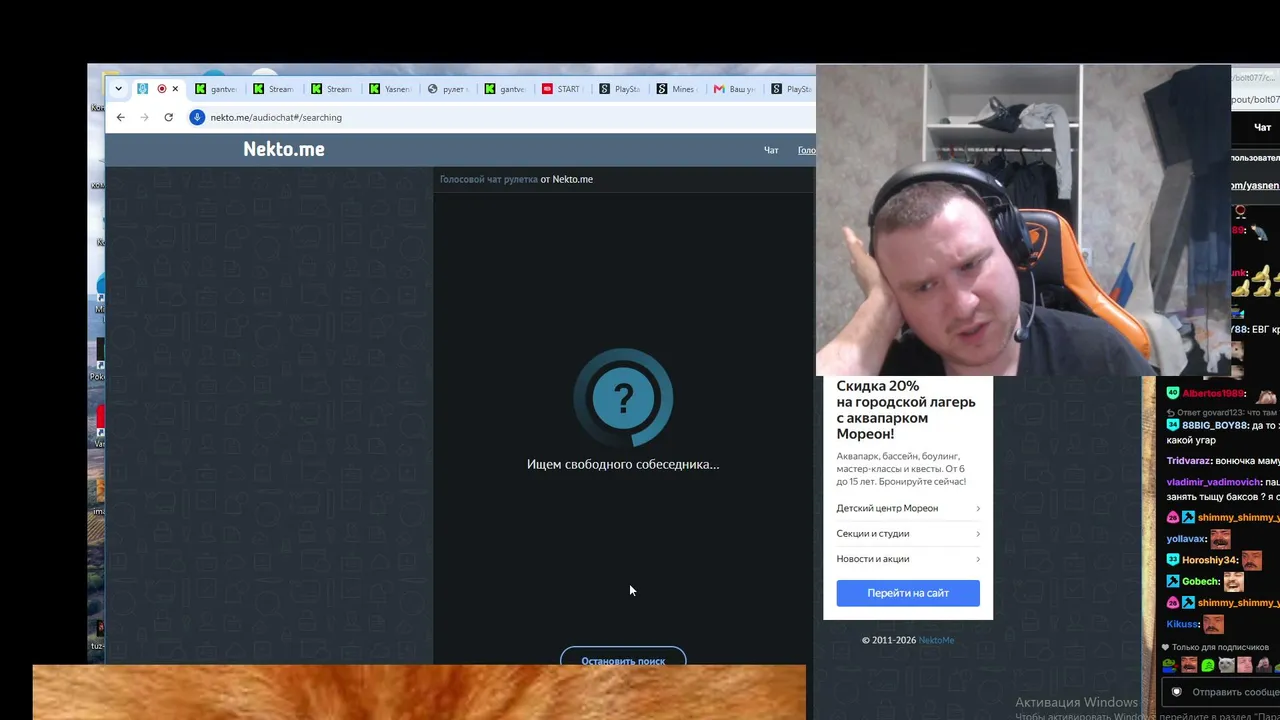Click the moderator badge beside Gobech
This screenshot has width=1280, height=720.
[x=1173, y=581]
